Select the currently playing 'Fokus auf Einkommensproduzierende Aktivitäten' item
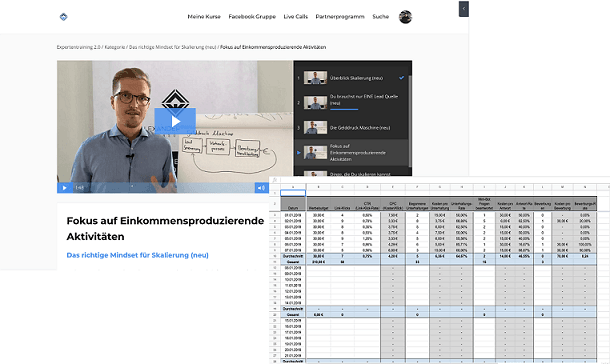The image size is (610, 364). (x=352, y=152)
